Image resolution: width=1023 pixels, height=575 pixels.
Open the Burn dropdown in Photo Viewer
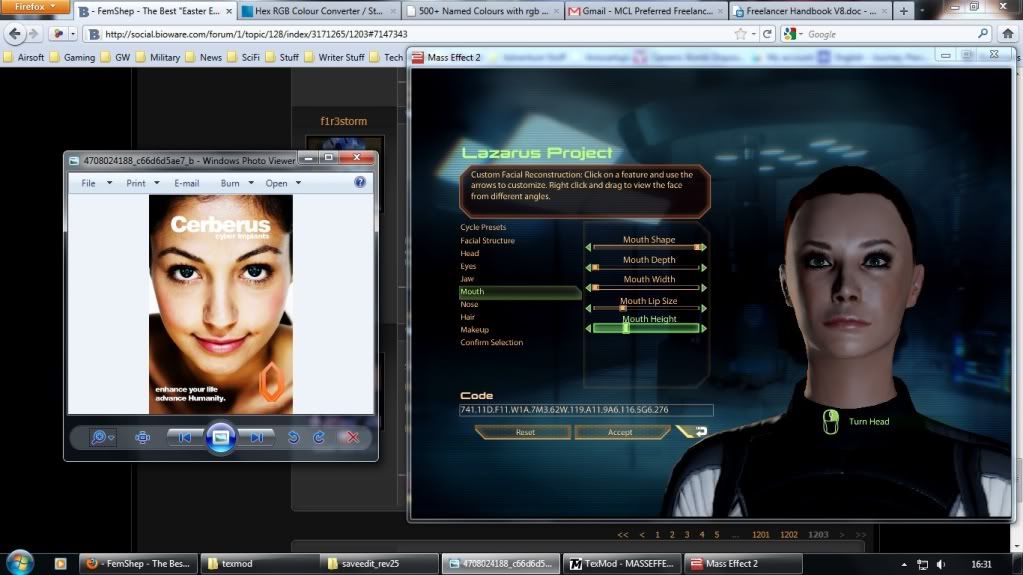tap(237, 183)
